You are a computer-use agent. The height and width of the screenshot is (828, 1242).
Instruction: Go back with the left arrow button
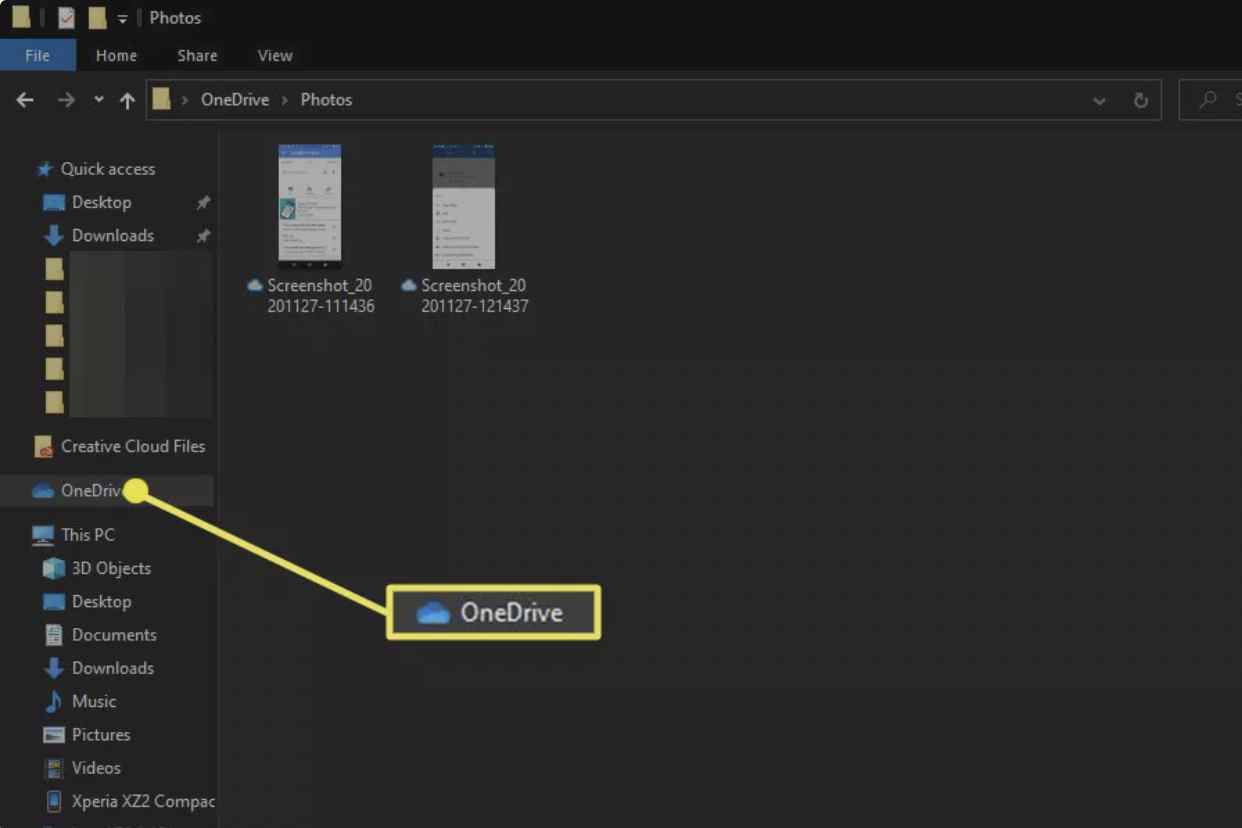coord(25,100)
